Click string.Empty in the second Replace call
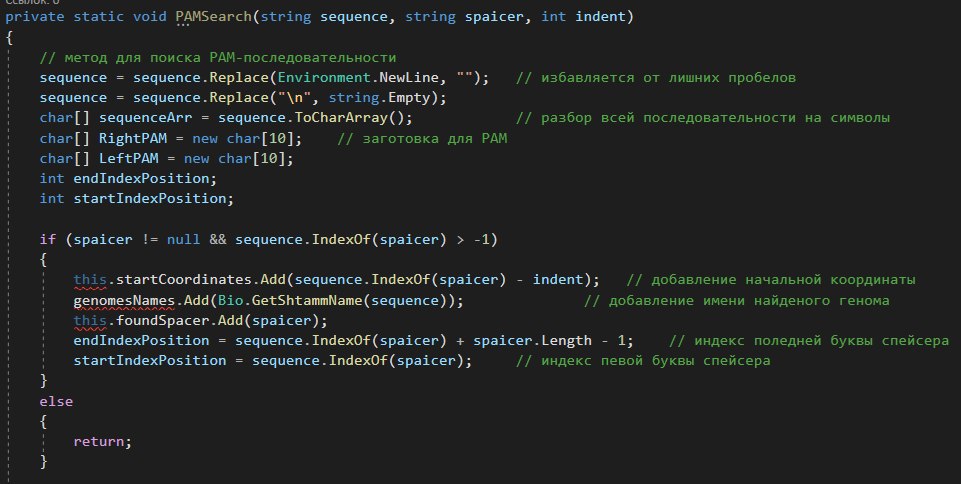This screenshot has height=484, width=961. 379,98
